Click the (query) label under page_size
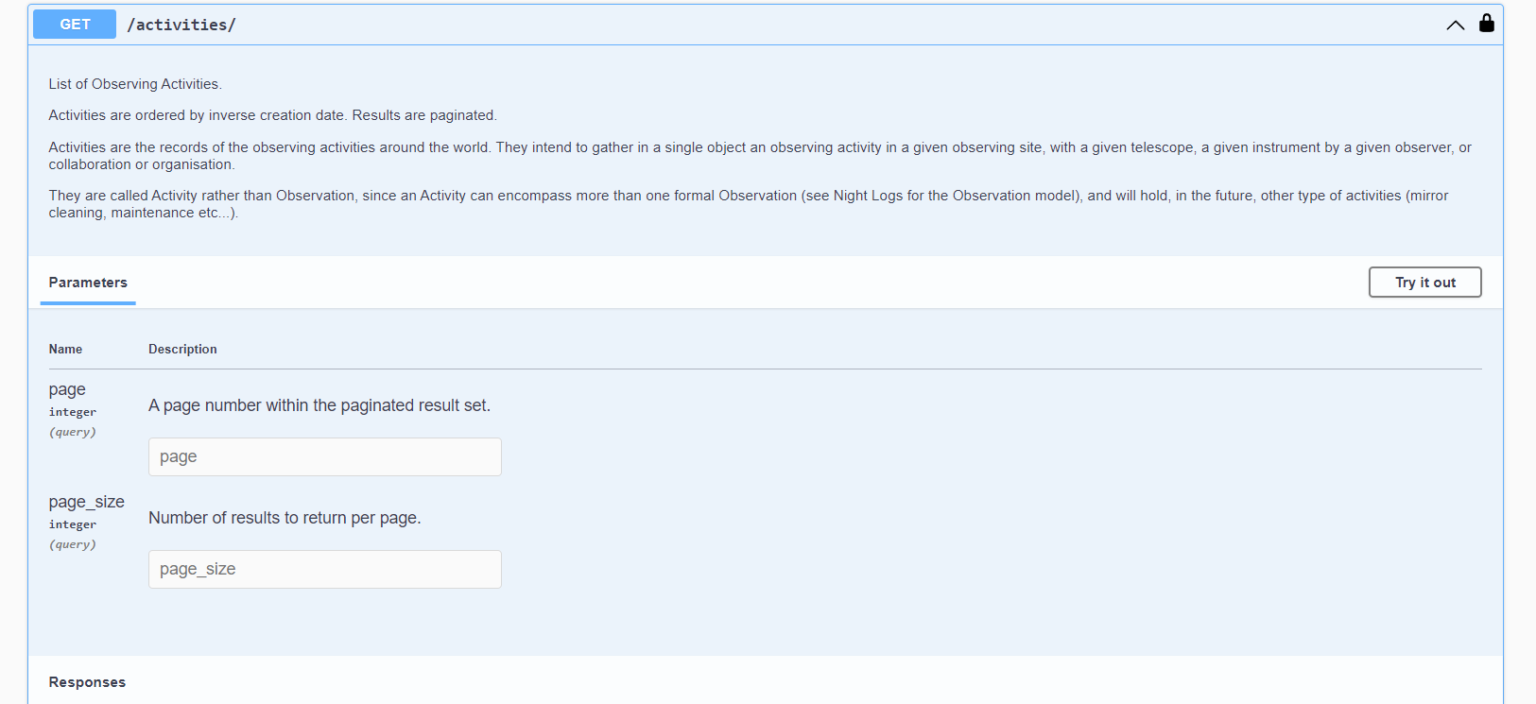This screenshot has width=1536, height=704. 72,545
